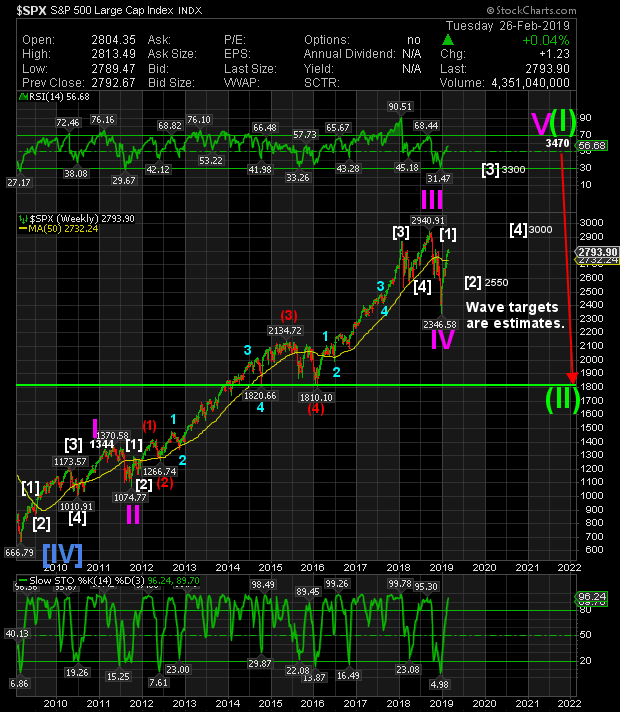Click the +0.04% percent change value
The width and height of the screenshot is (620, 712).
546,40
